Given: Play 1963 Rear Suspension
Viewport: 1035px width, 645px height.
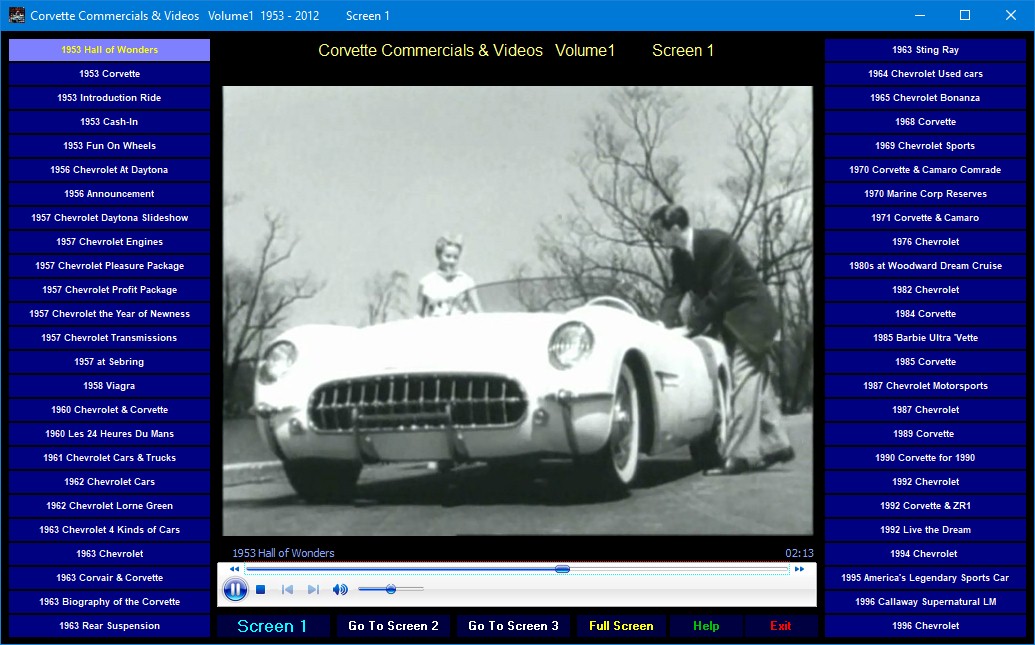Looking at the screenshot, I should pyautogui.click(x=110, y=626).
